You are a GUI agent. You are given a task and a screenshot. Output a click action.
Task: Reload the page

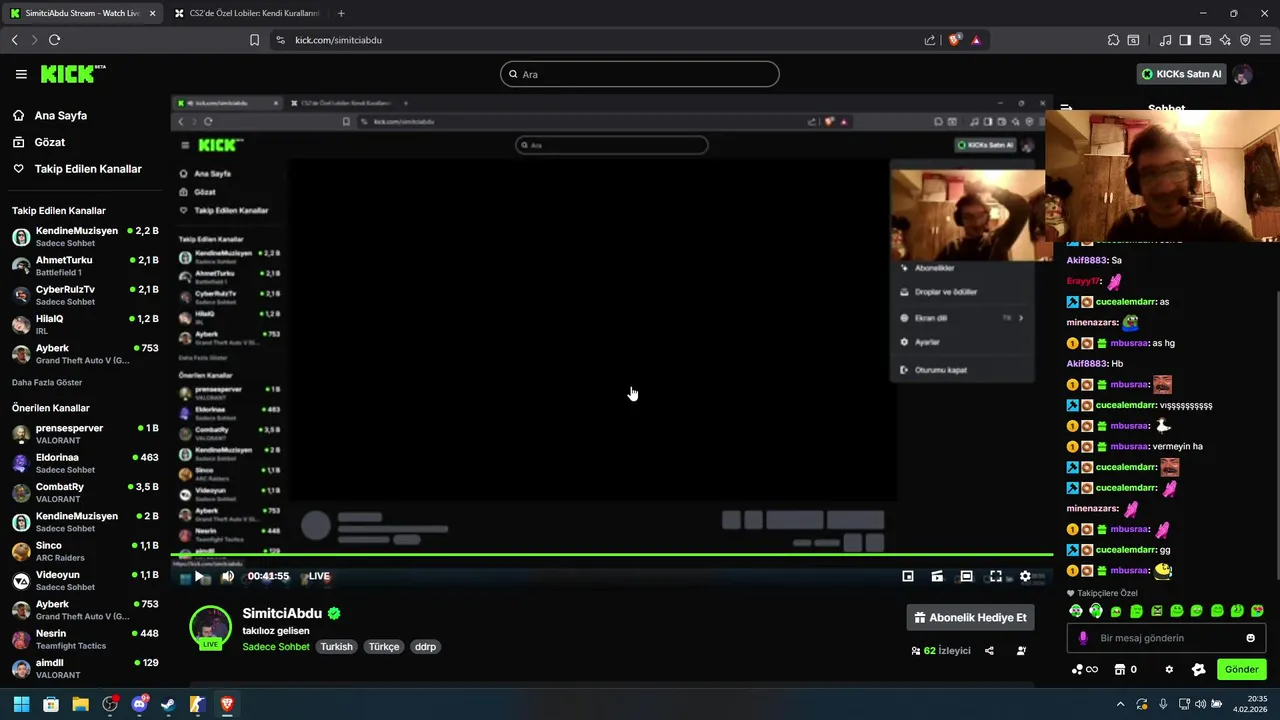tap(54, 40)
